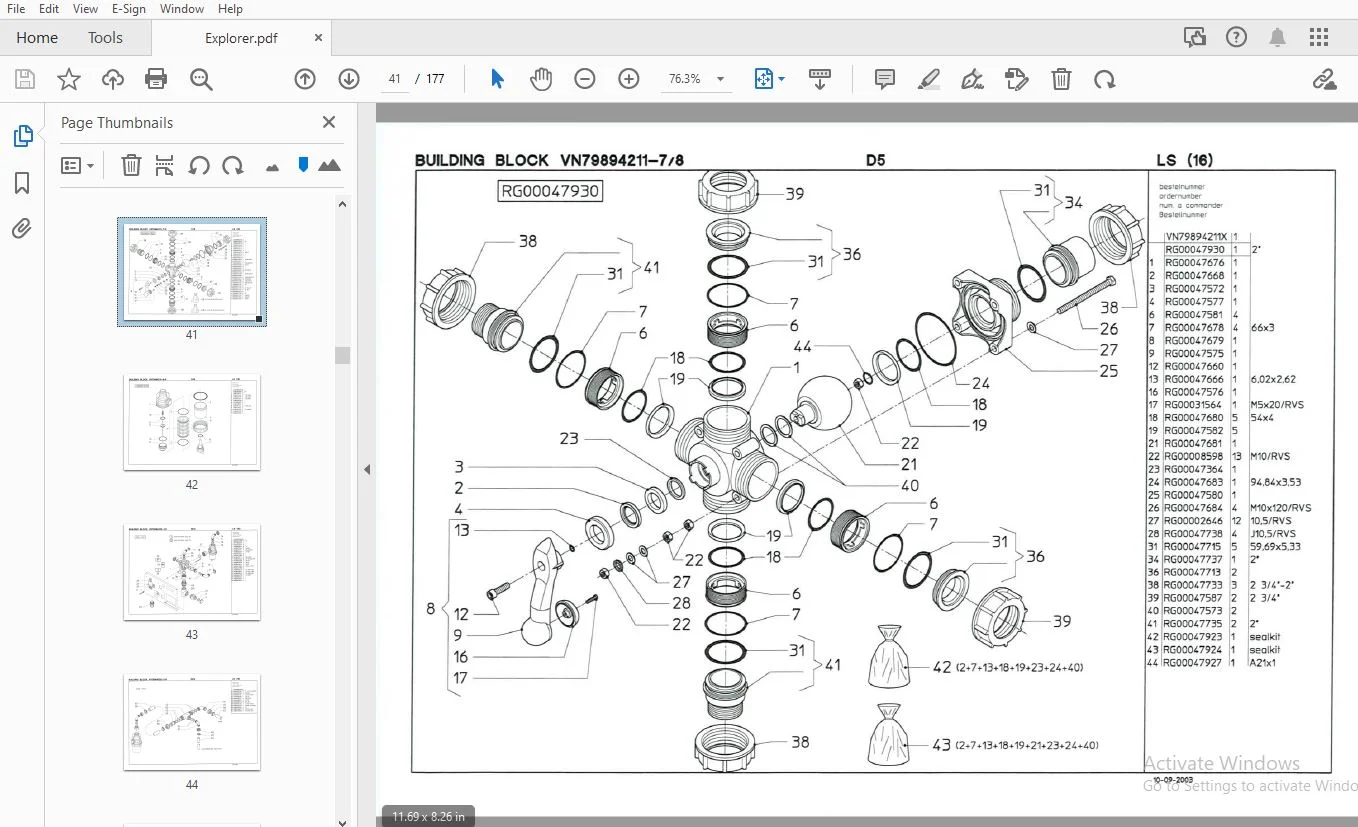Select the page 43 thumbnail
The image size is (1358, 827).
coord(192,572)
